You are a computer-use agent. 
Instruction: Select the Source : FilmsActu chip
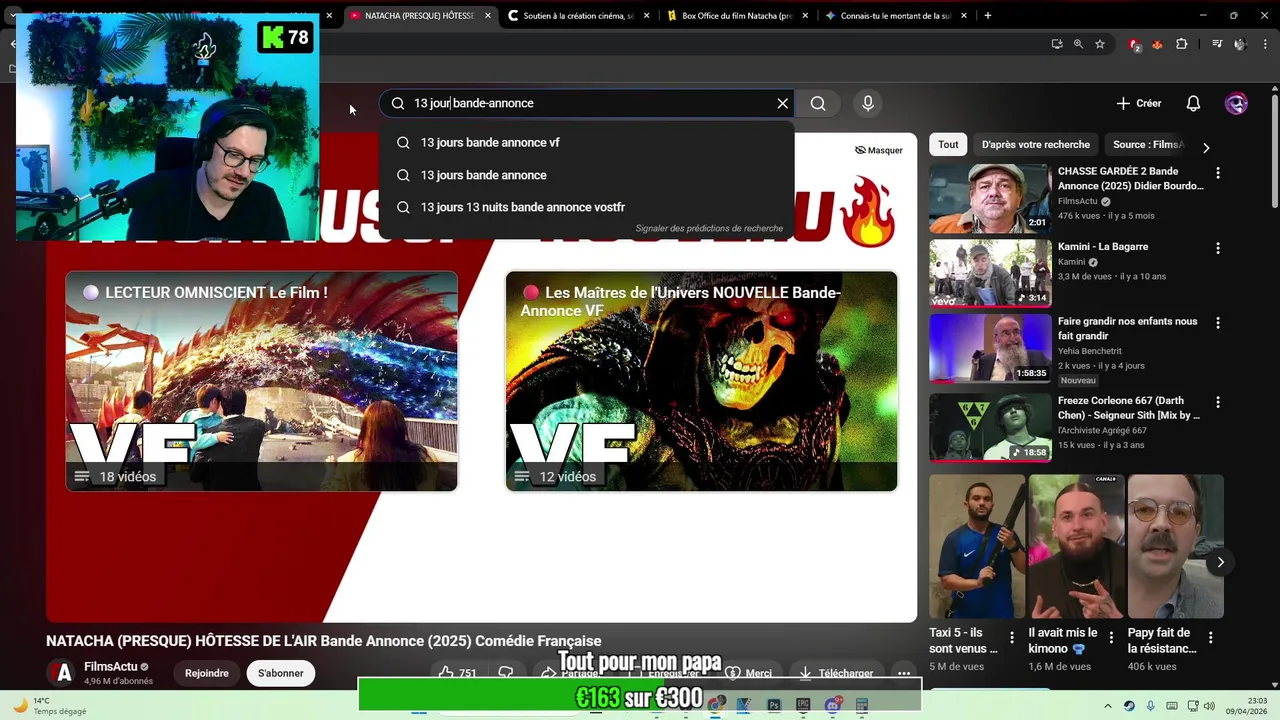[x=1147, y=144]
